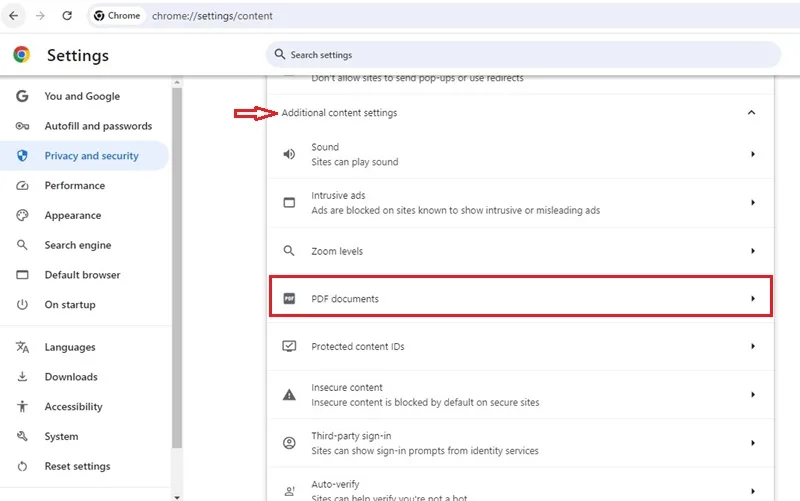The width and height of the screenshot is (800, 501).
Task: Open the Sound site setting
Action: pos(520,154)
